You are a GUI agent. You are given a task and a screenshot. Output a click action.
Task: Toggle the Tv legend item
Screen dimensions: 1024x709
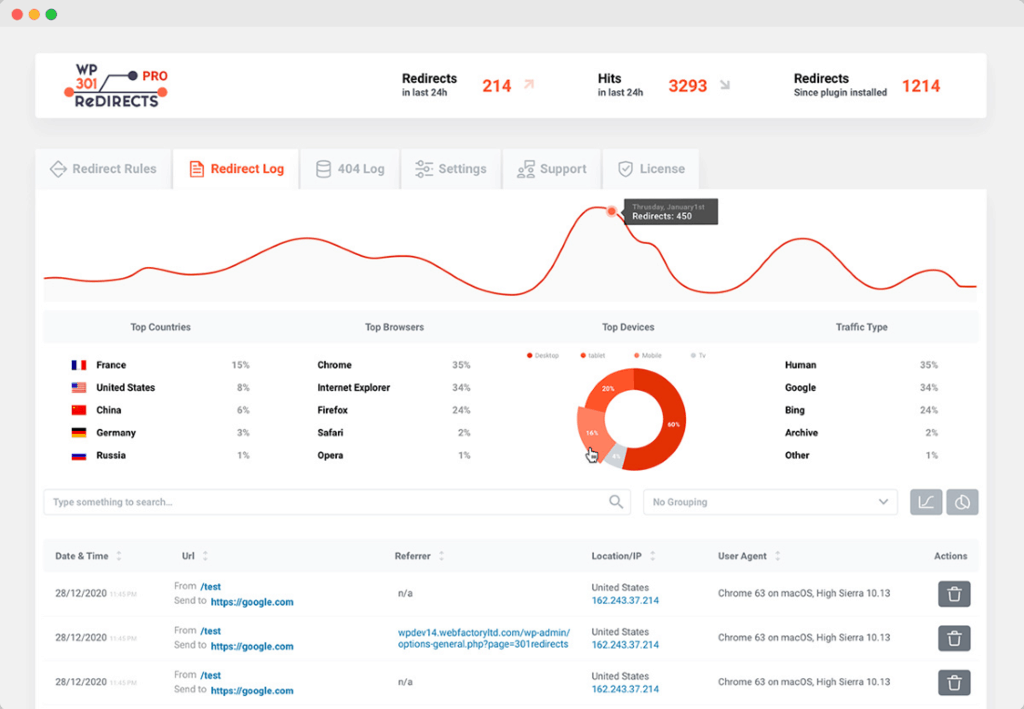pyautogui.click(x=701, y=354)
